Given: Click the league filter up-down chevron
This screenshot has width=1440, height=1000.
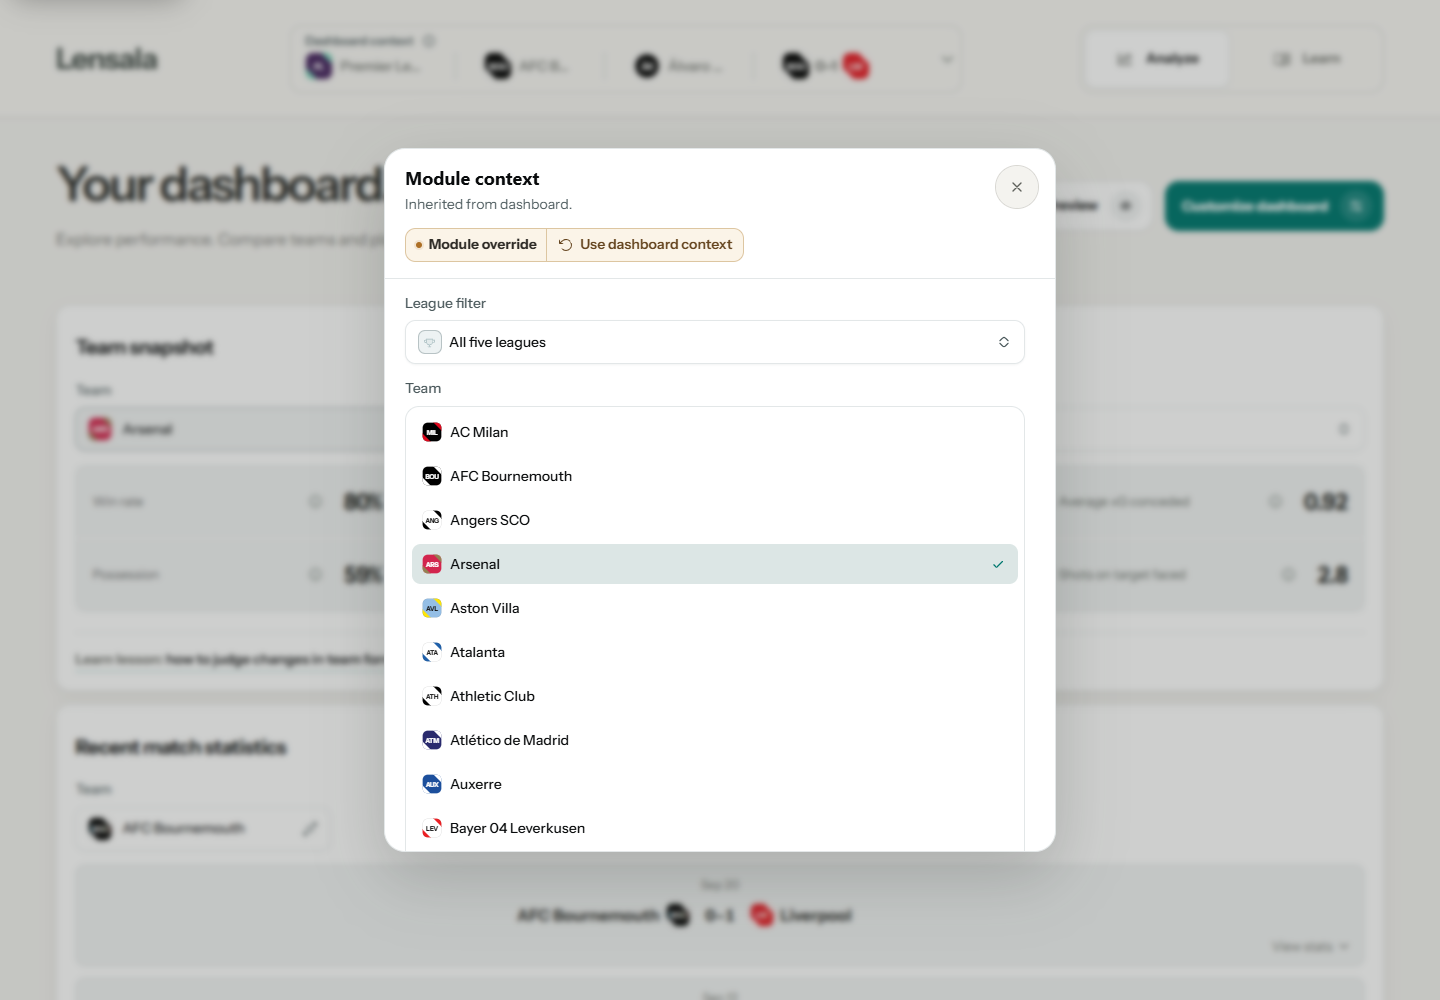Looking at the screenshot, I should pyautogui.click(x=1004, y=342).
